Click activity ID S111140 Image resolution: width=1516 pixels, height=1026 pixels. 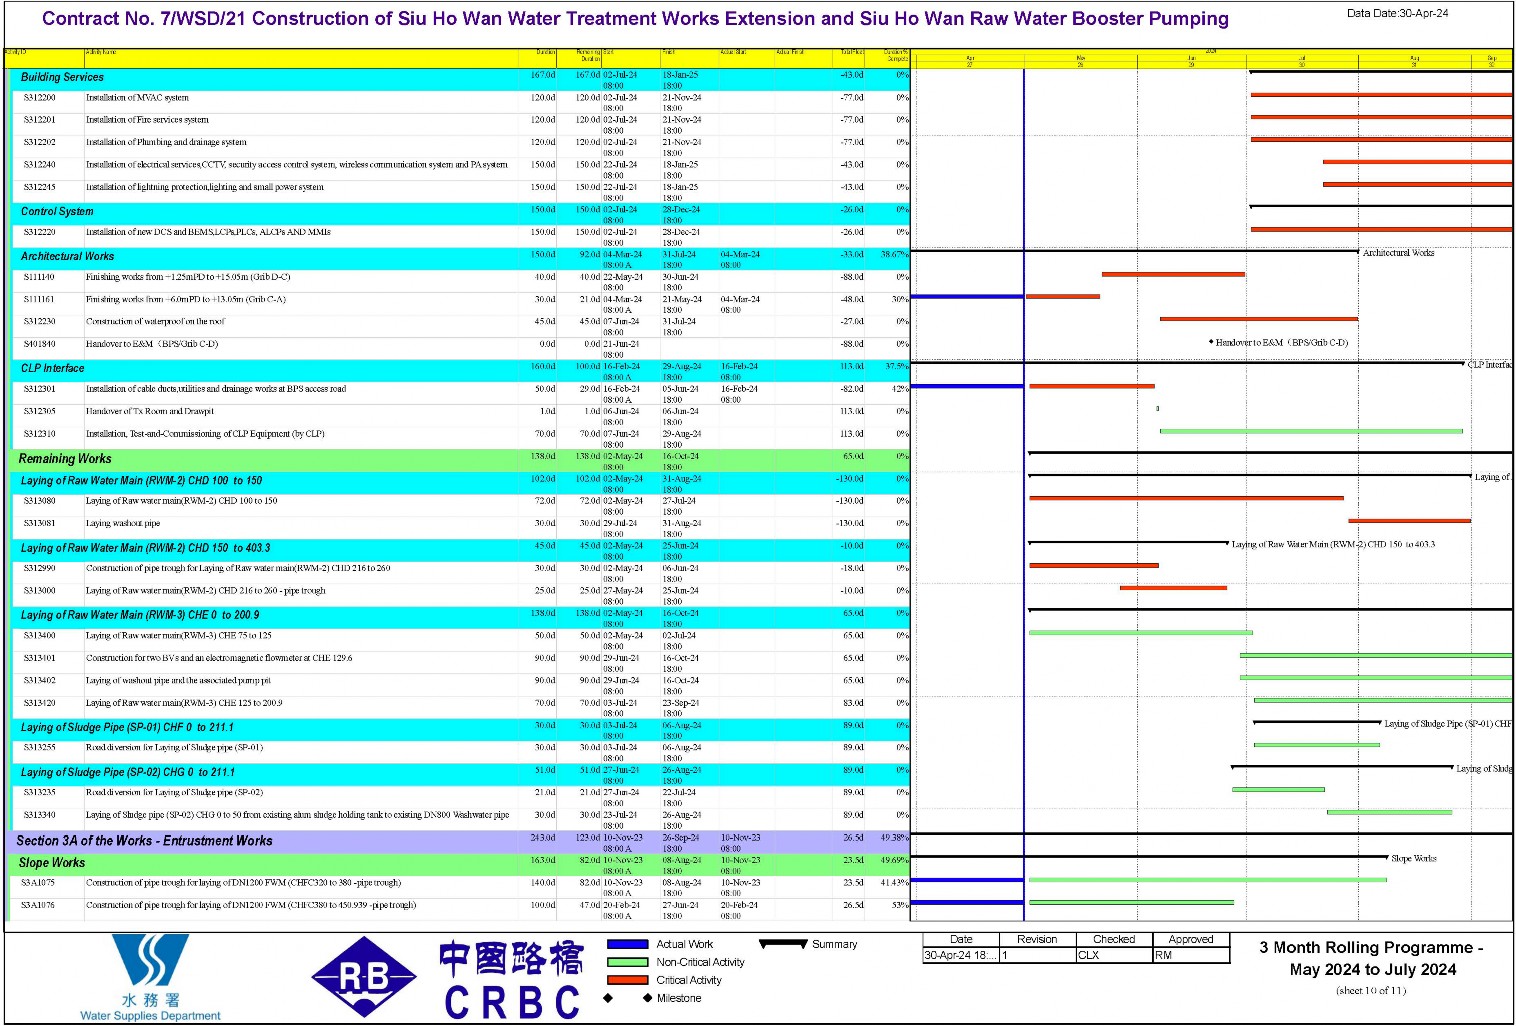40,277
